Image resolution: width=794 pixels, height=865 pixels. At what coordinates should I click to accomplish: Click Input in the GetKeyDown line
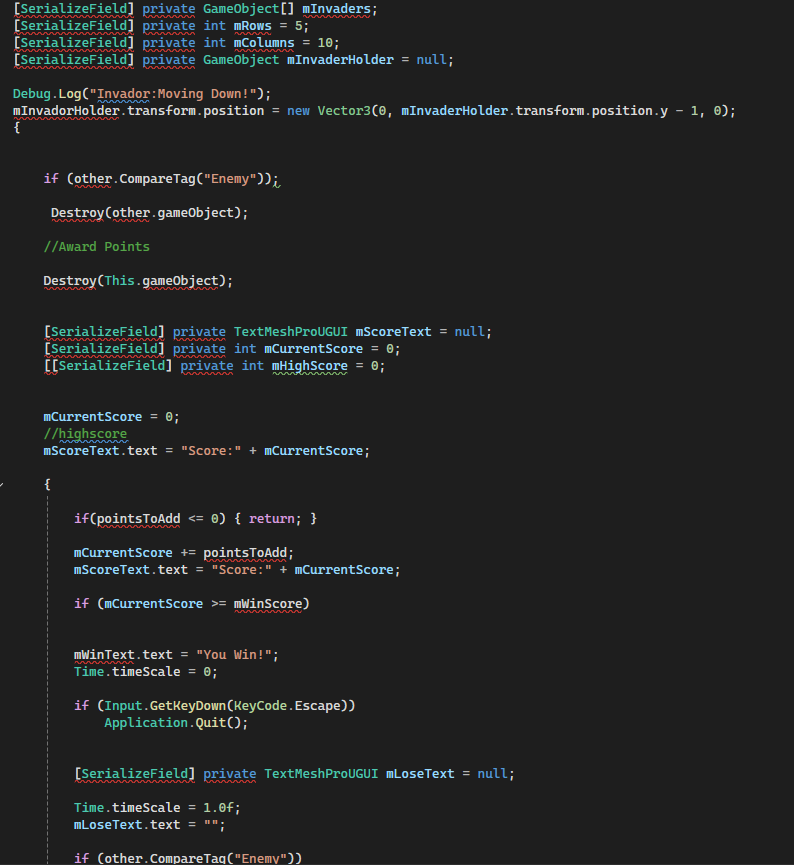pyautogui.click(x=123, y=706)
